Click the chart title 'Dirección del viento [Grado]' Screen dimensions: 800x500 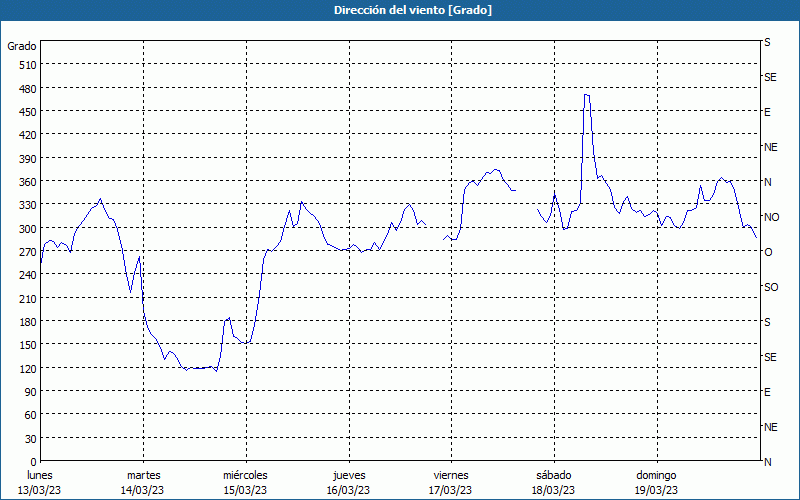pos(413,10)
